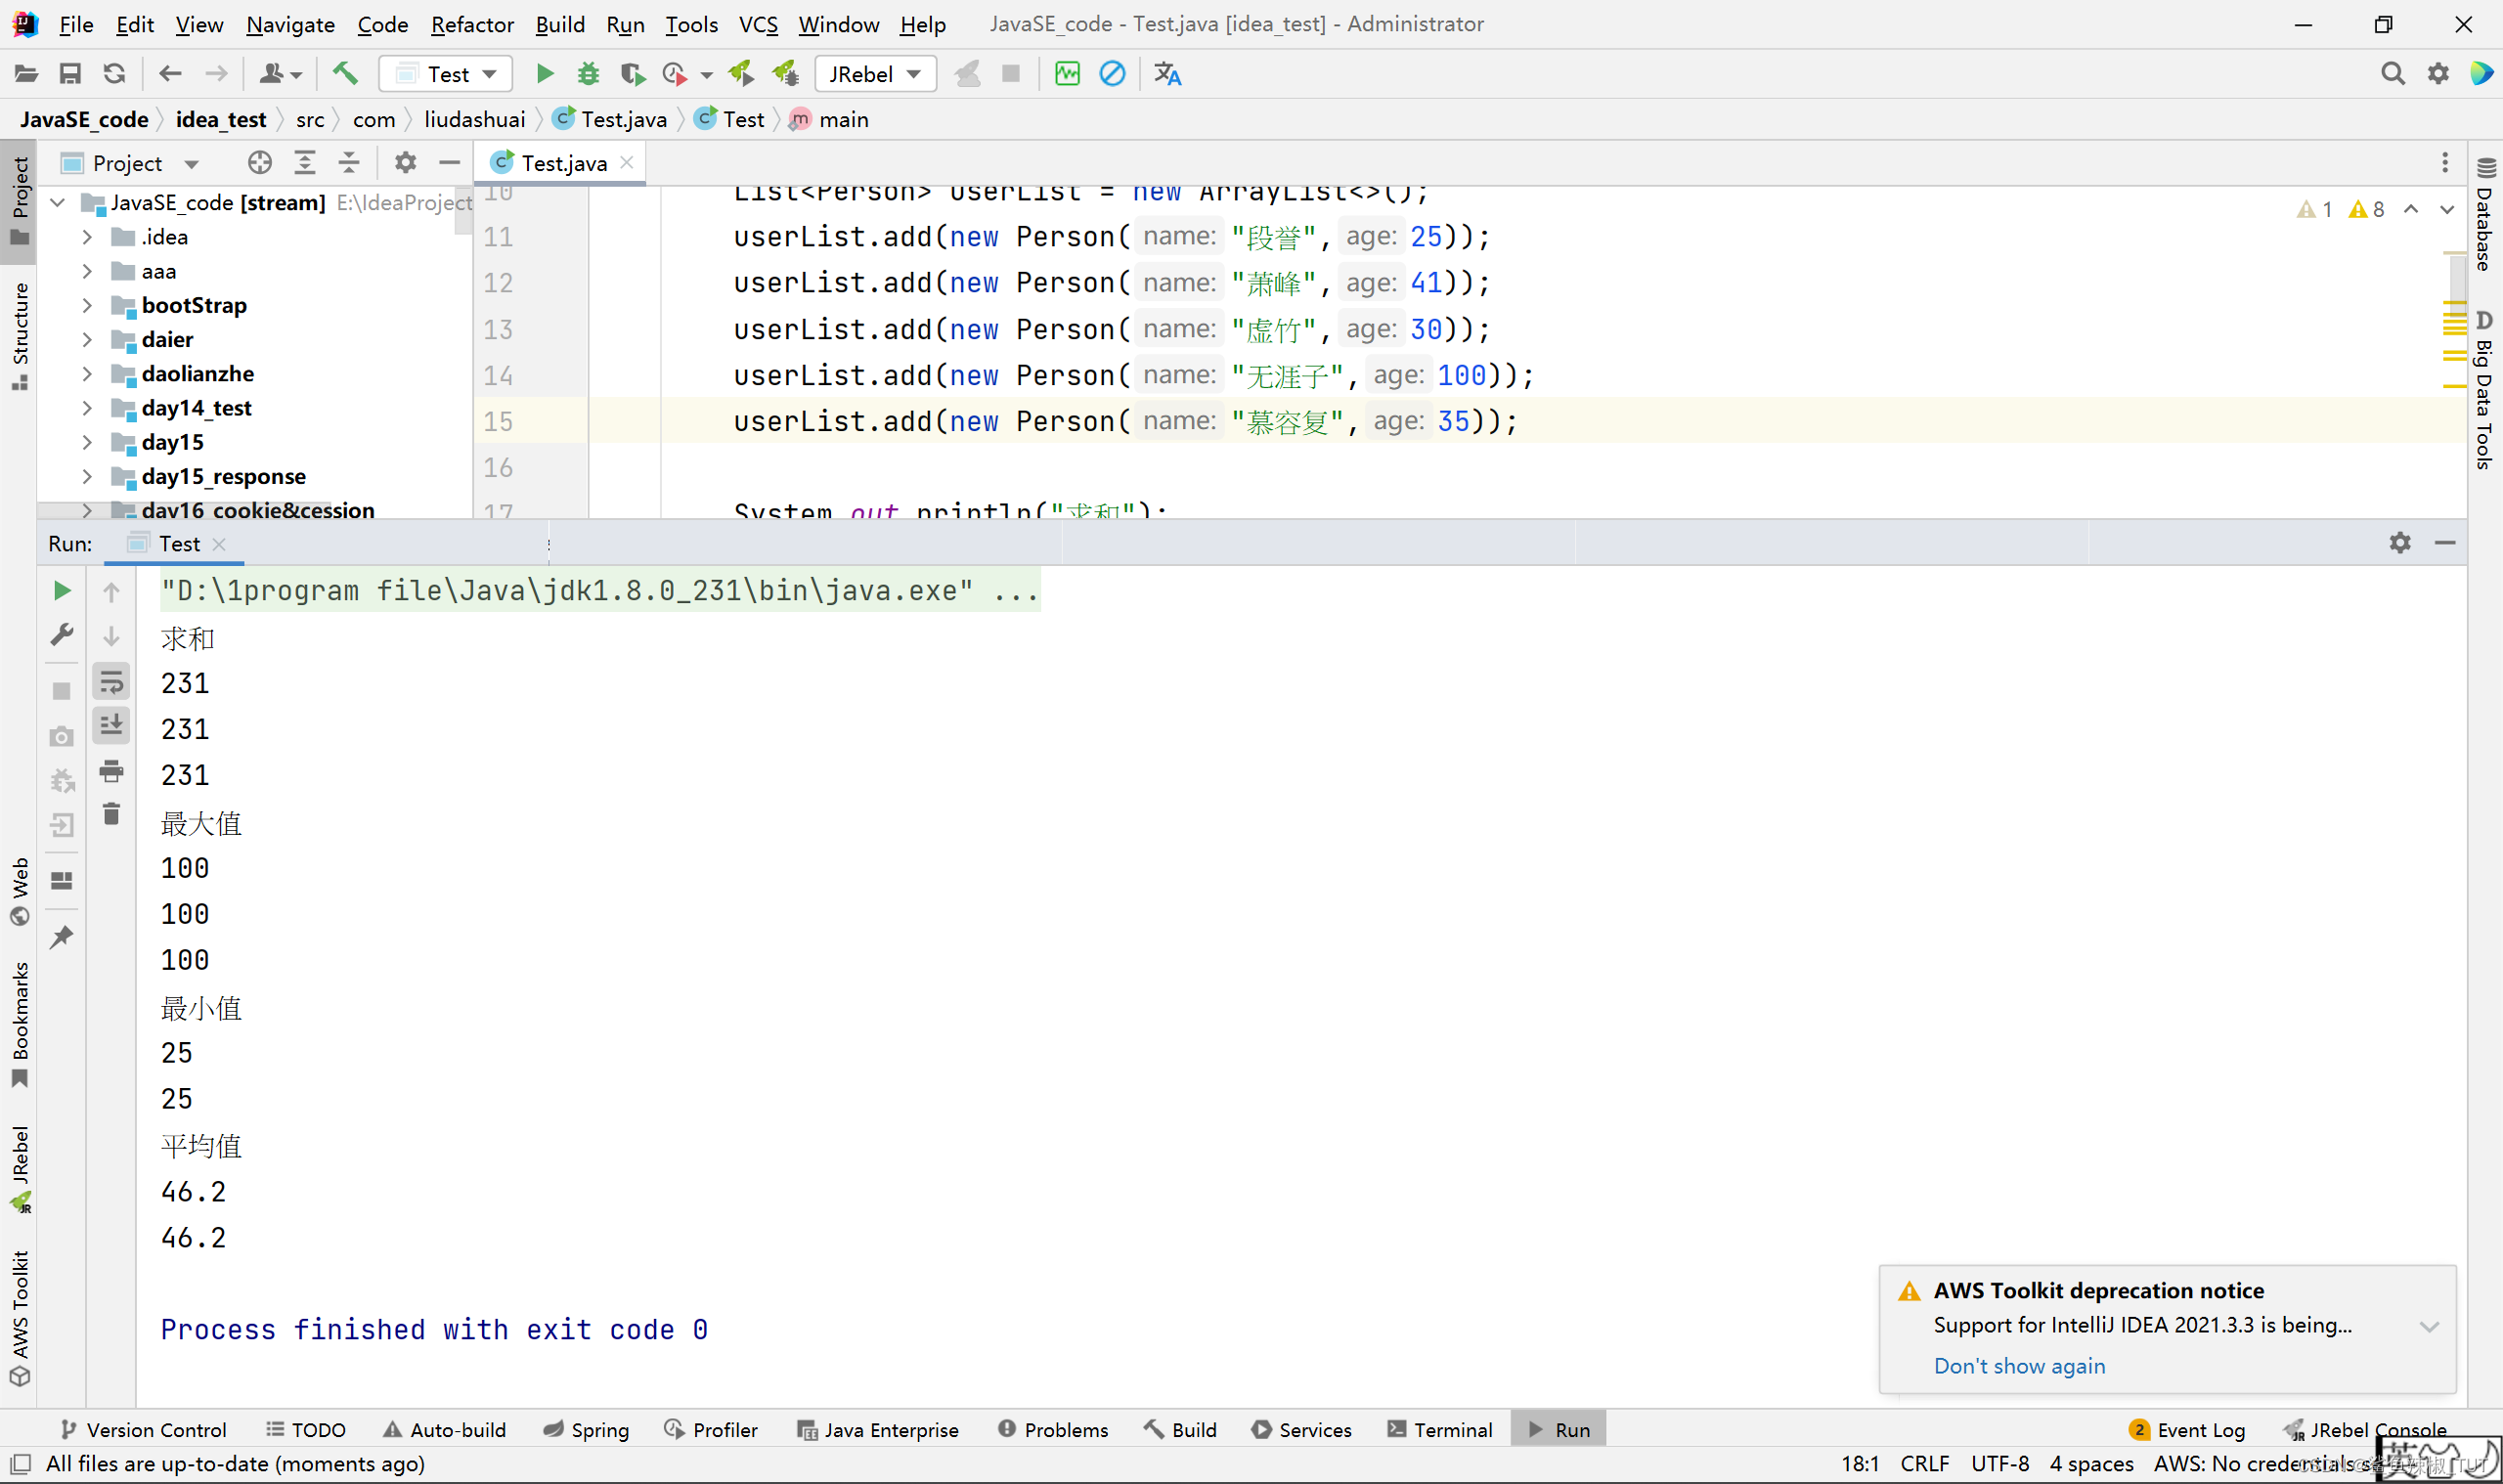Viewport: 2503px width, 1484px height.
Task: Click the Build project hammer icon
Action: tap(348, 72)
